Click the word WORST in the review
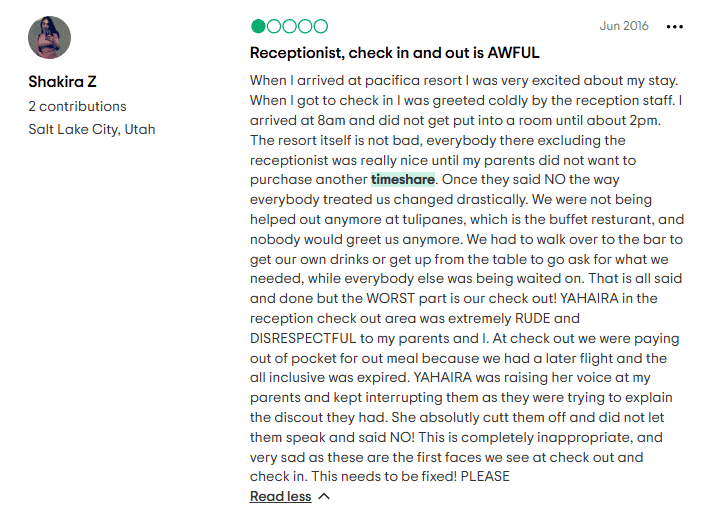The width and height of the screenshot is (710, 513). [390, 298]
